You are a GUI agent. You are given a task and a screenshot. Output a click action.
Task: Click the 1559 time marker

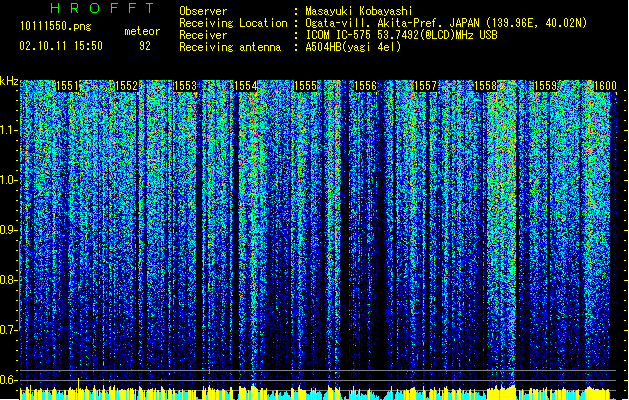pos(545,86)
